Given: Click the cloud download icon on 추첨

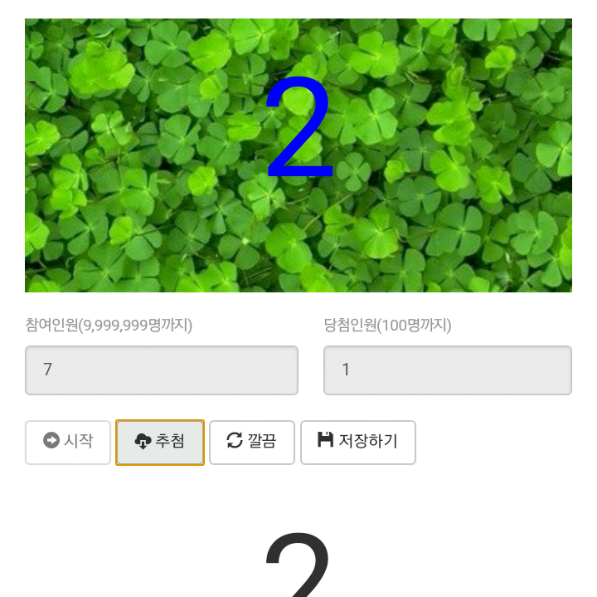Looking at the screenshot, I should (143, 441).
